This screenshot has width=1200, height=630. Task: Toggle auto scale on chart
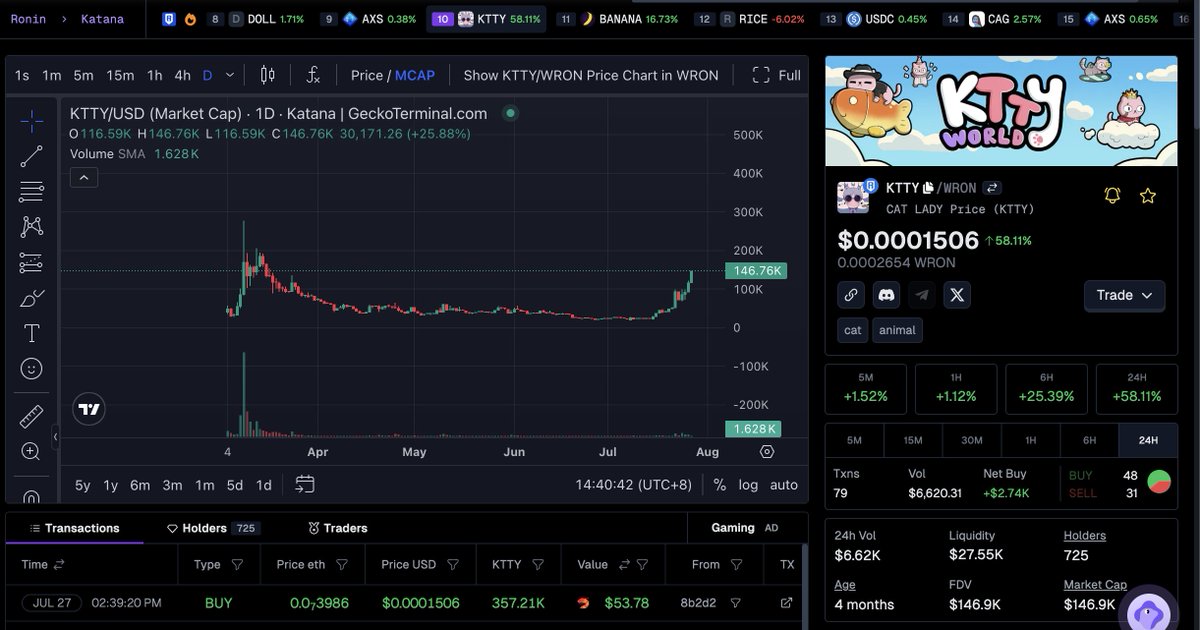click(x=784, y=484)
